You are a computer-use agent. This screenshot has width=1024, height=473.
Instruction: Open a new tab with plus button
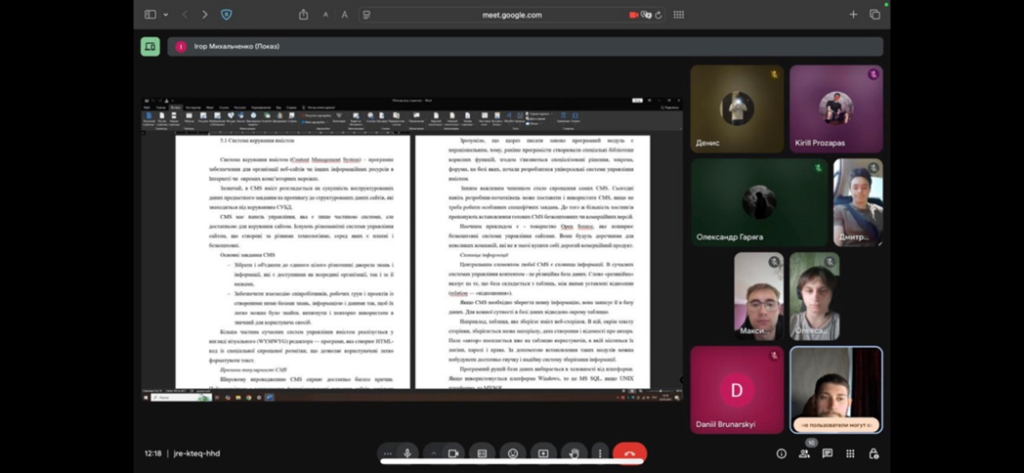tap(853, 14)
